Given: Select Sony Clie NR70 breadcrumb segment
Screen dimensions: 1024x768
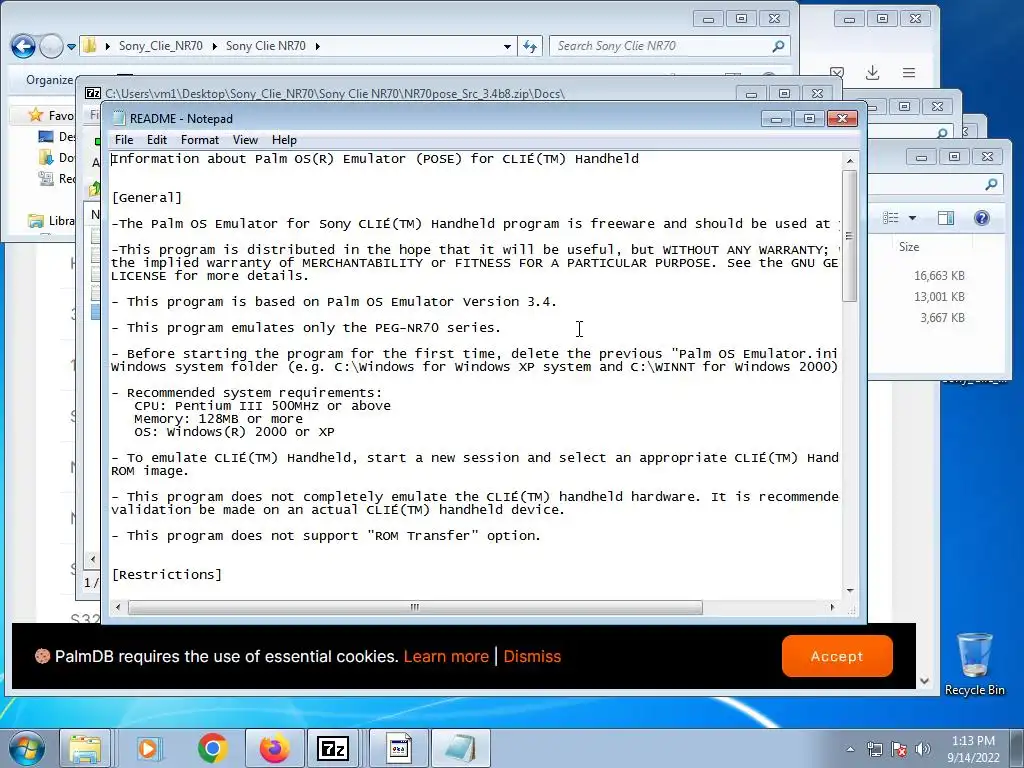Looking at the screenshot, I should pyautogui.click(x=266, y=46).
